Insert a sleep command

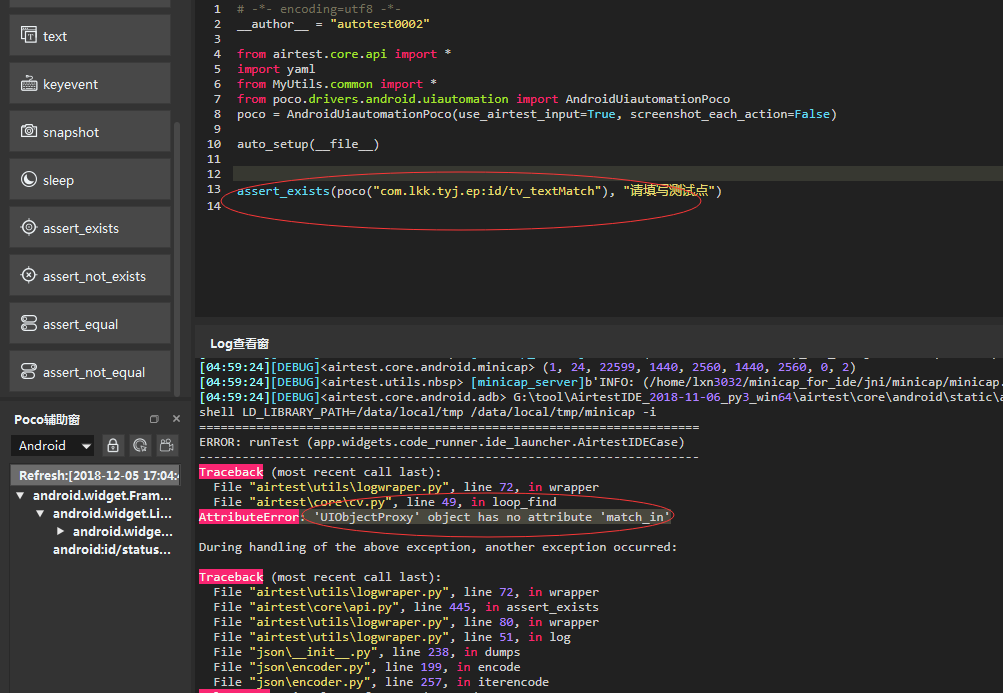pos(90,179)
